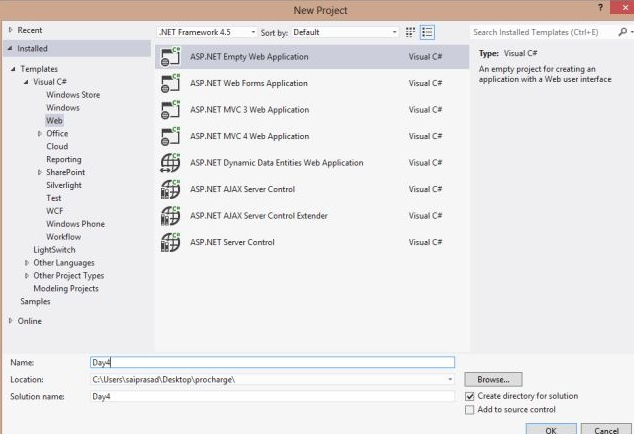This screenshot has height=434, width=634.
Task: Select the Reporting template category
Action: pyautogui.click(x=63, y=159)
